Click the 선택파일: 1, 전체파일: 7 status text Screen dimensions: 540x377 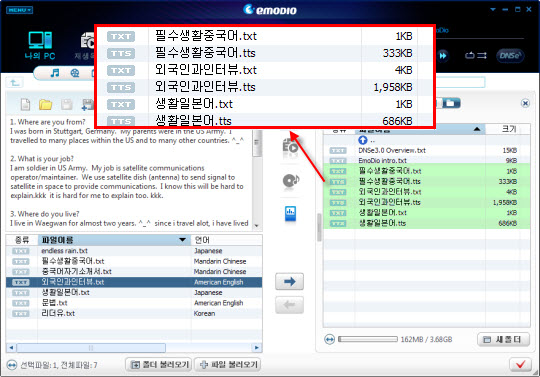59,365
